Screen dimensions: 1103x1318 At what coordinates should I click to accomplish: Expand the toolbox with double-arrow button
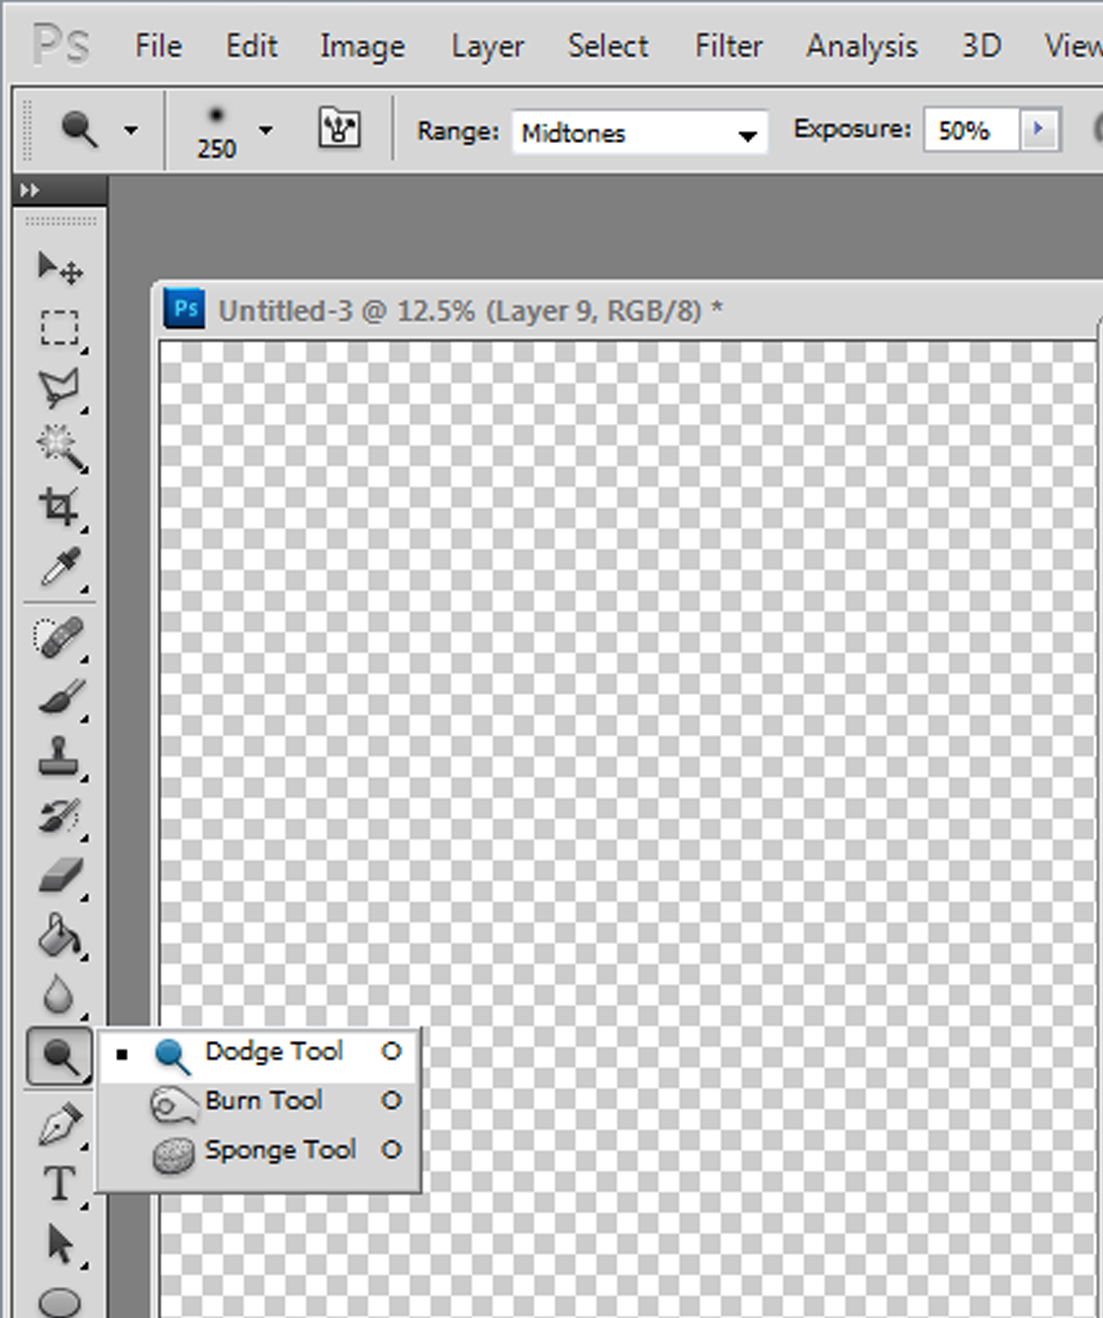[30, 190]
